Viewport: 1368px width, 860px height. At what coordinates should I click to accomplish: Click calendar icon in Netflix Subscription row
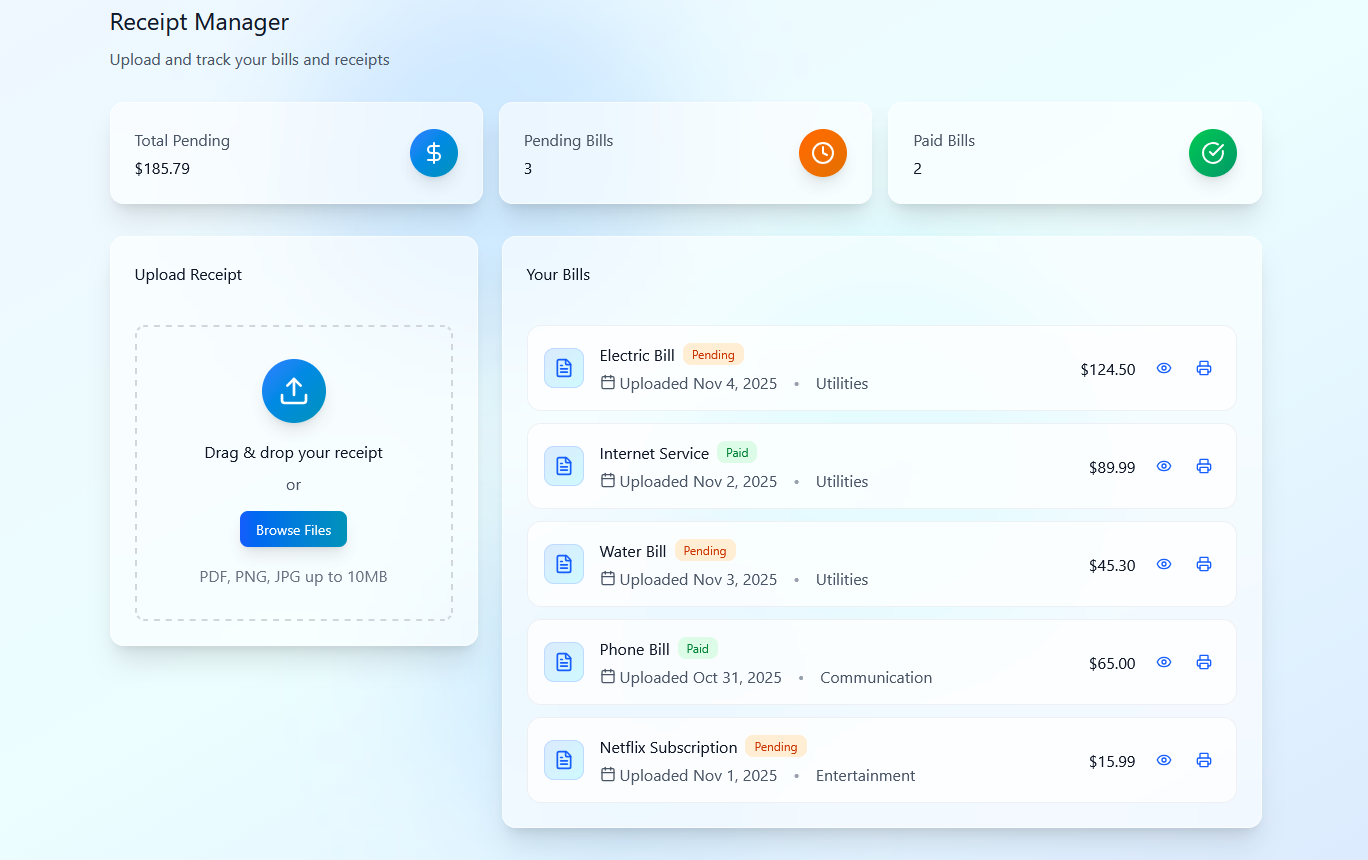tap(608, 774)
